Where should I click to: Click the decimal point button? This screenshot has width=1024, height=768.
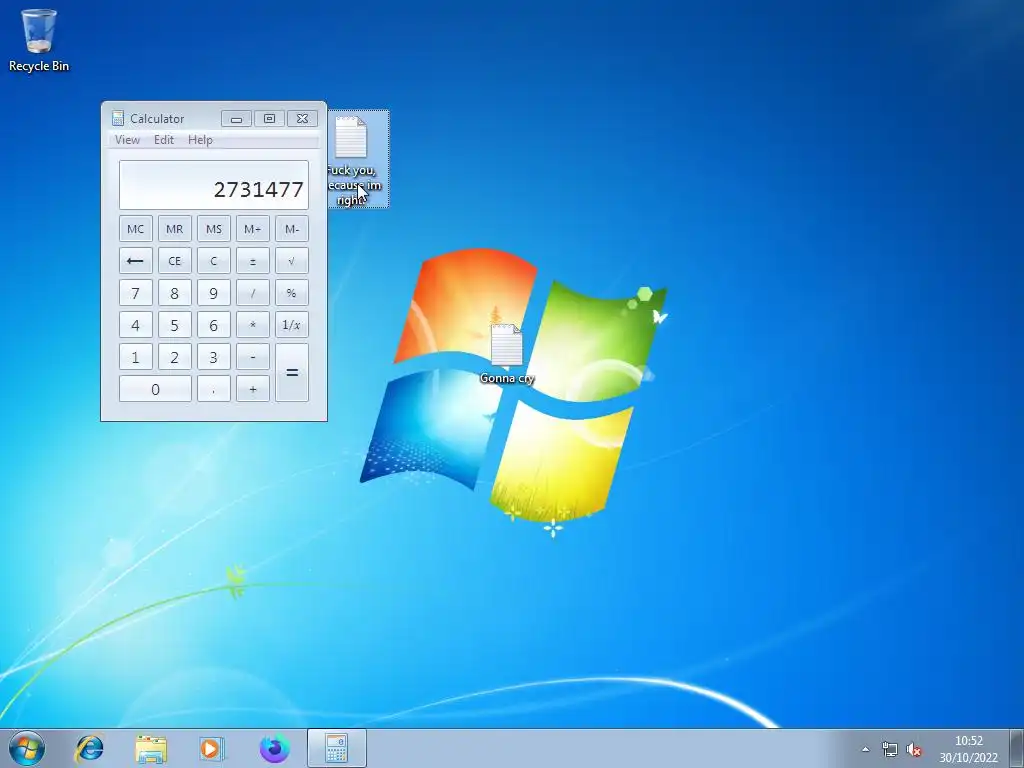pyautogui.click(x=214, y=389)
